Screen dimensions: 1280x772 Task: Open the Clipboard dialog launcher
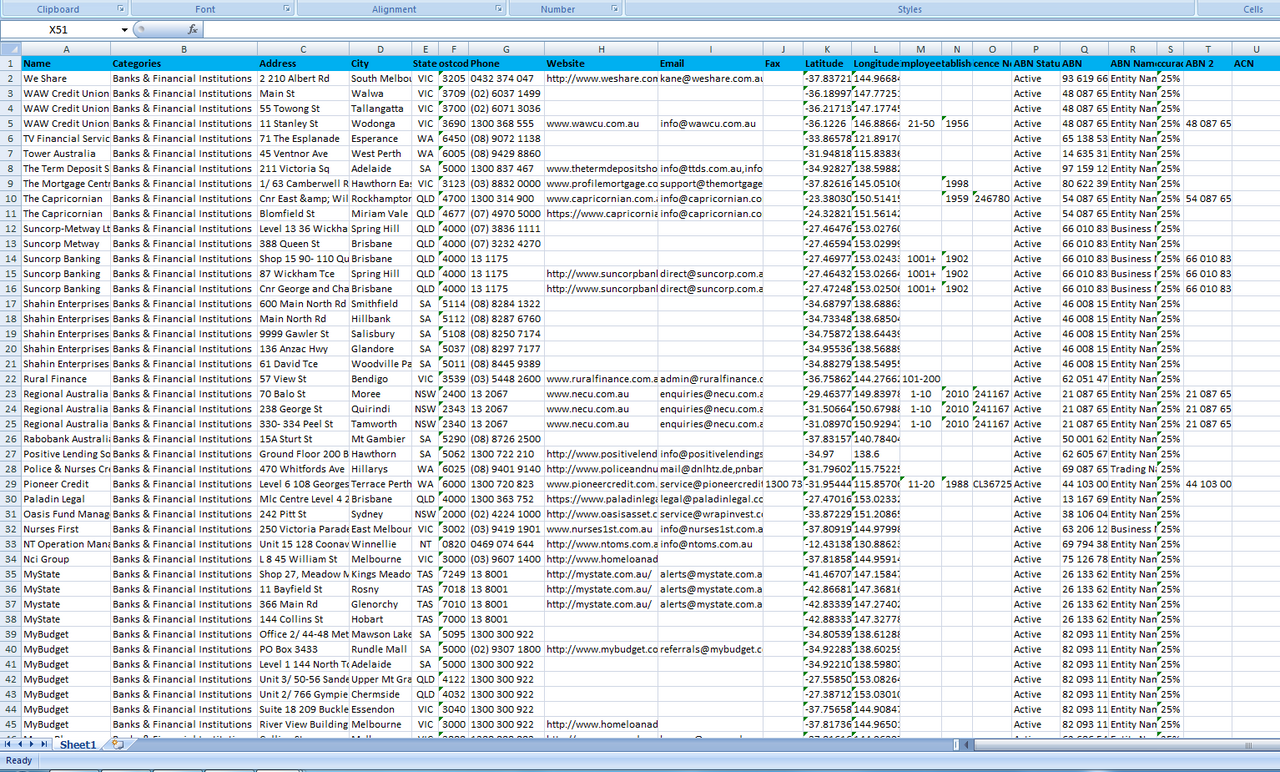click(x=121, y=9)
